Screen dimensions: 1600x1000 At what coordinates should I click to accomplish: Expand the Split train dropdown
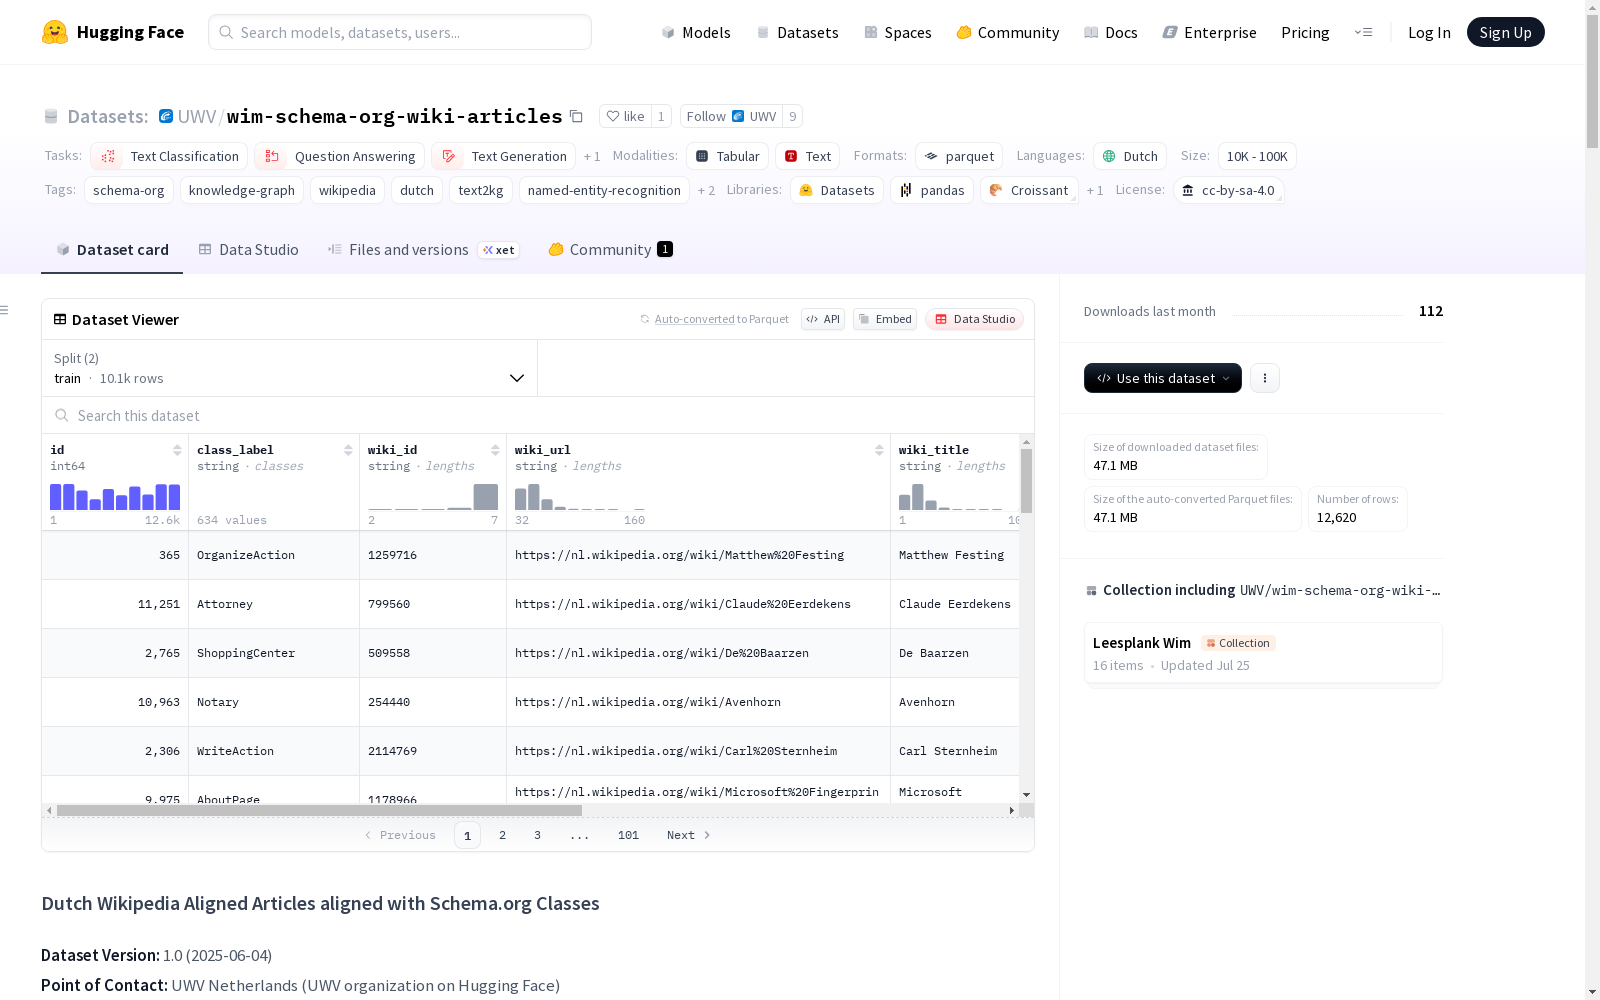pyautogui.click(x=289, y=368)
